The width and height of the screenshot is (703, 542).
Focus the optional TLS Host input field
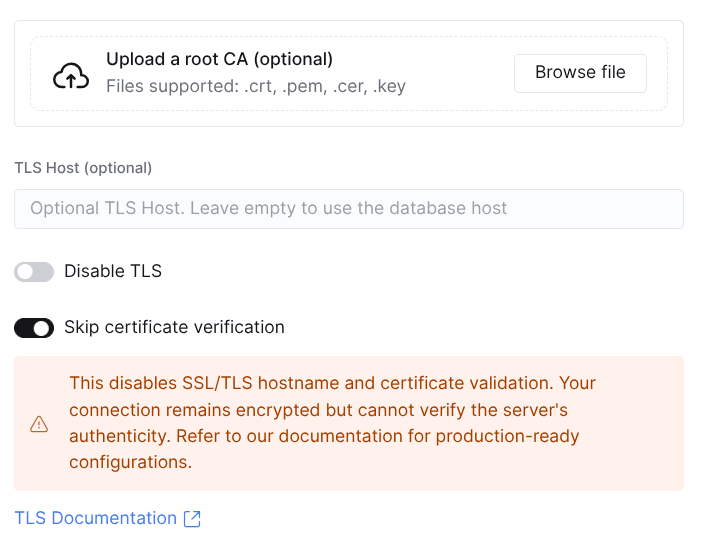(x=349, y=209)
